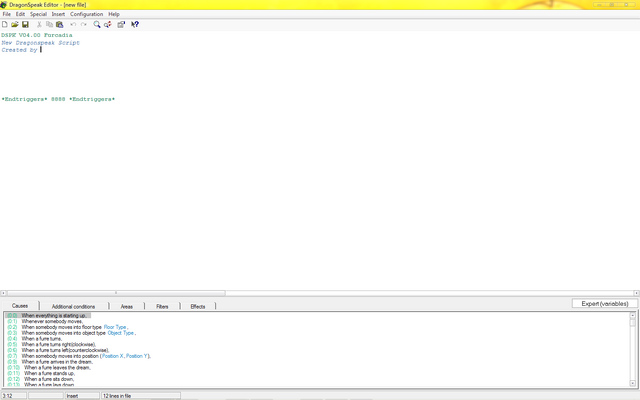The image size is (640, 400).
Task: Open Find with the magnifier icon
Action: [97, 24]
